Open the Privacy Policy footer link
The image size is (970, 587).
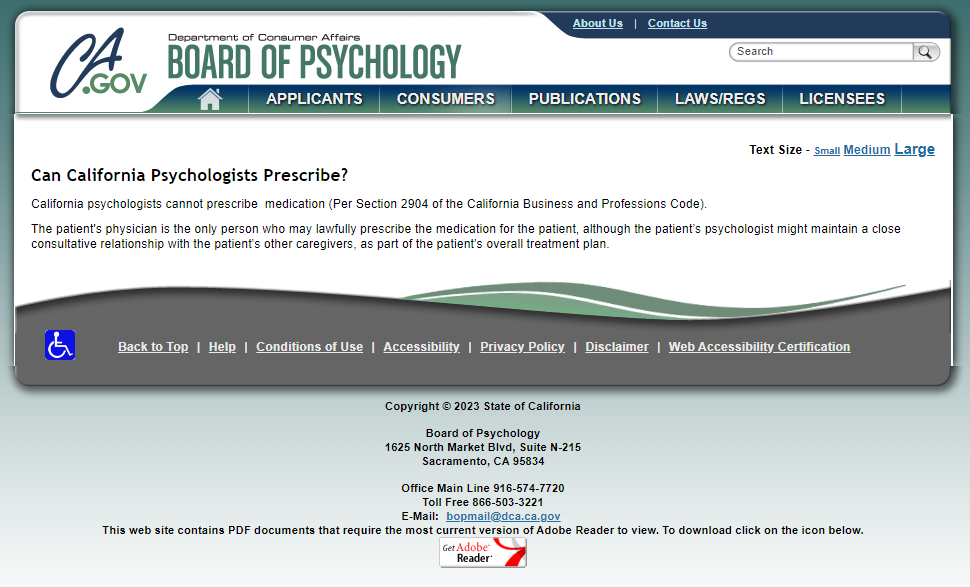tap(522, 347)
